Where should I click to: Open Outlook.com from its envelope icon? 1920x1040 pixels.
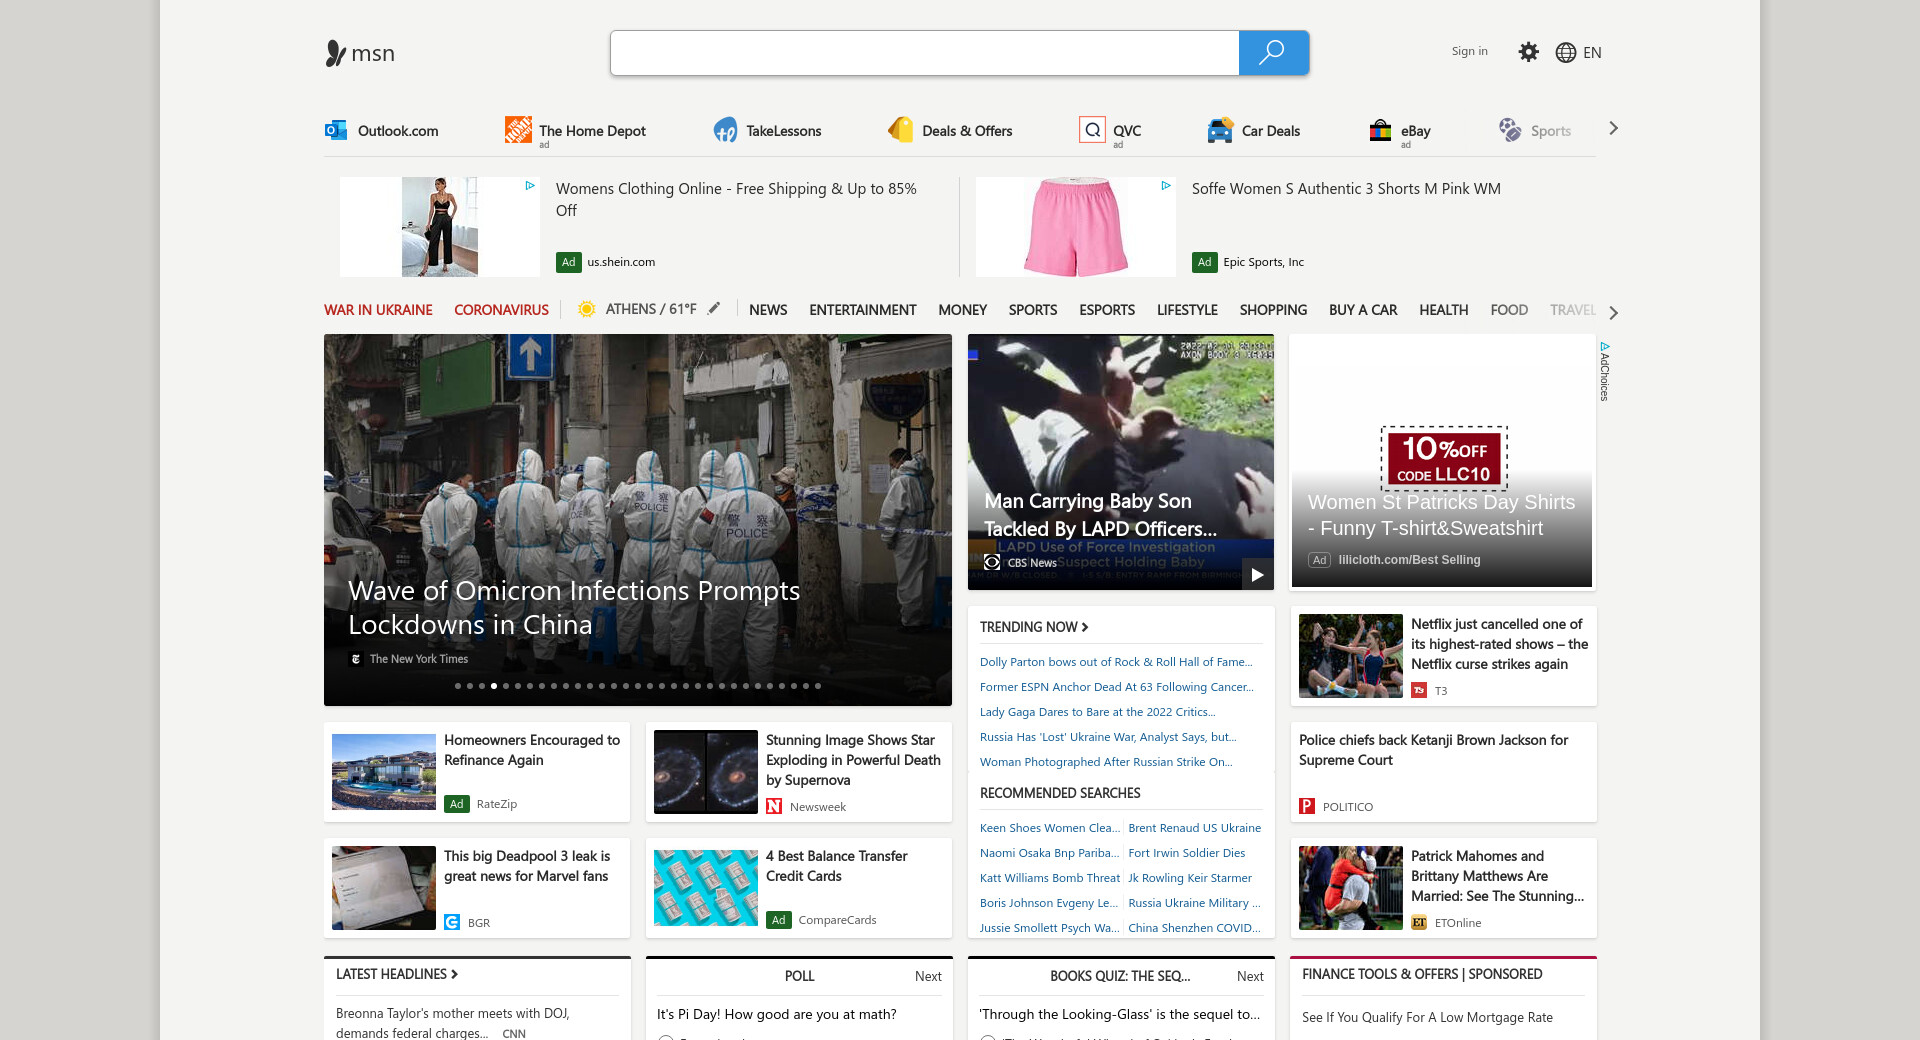click(x=336, y=130)
